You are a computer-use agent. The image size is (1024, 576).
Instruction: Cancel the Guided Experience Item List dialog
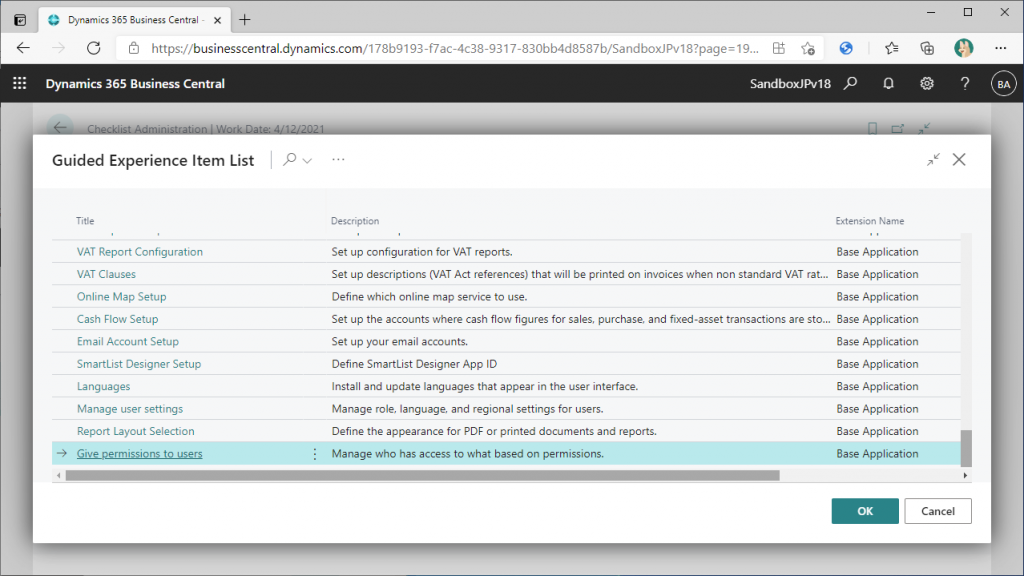(938, 511)
